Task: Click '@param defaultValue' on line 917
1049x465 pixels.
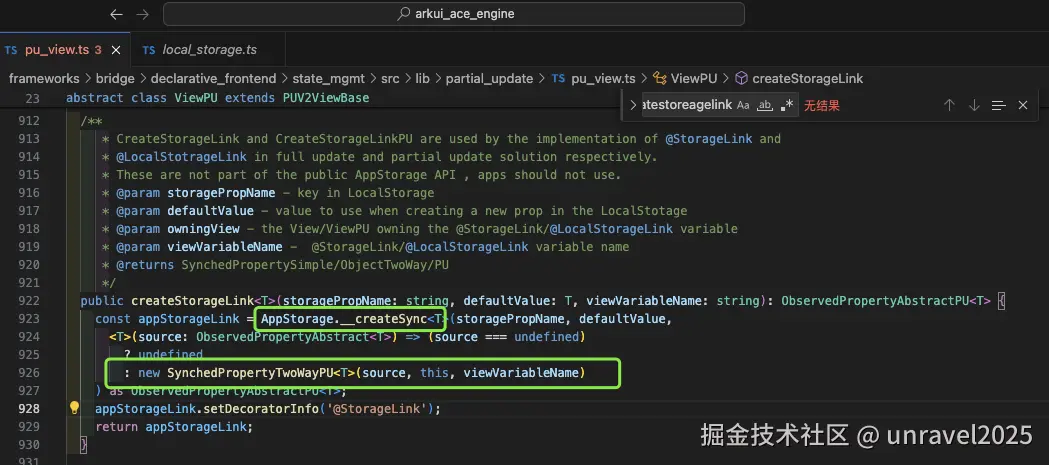Action: tap(185, 211)
